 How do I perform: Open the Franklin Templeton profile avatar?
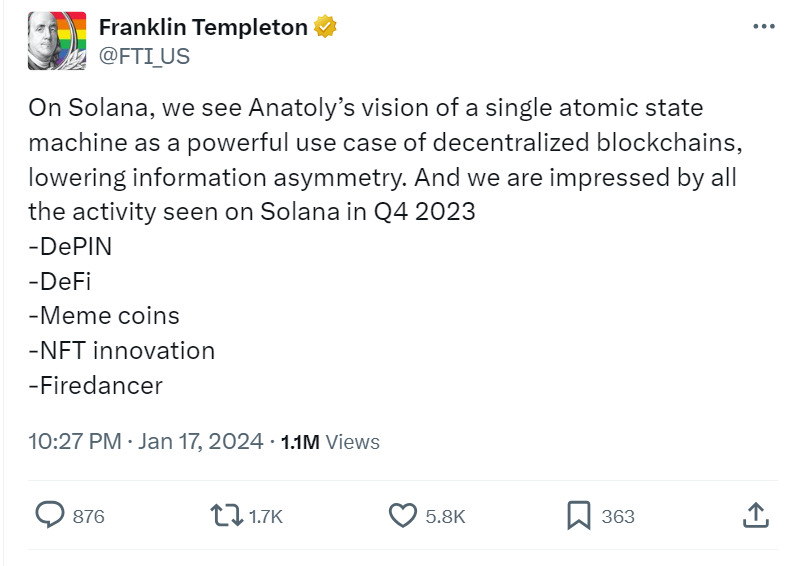click(57, 41)
